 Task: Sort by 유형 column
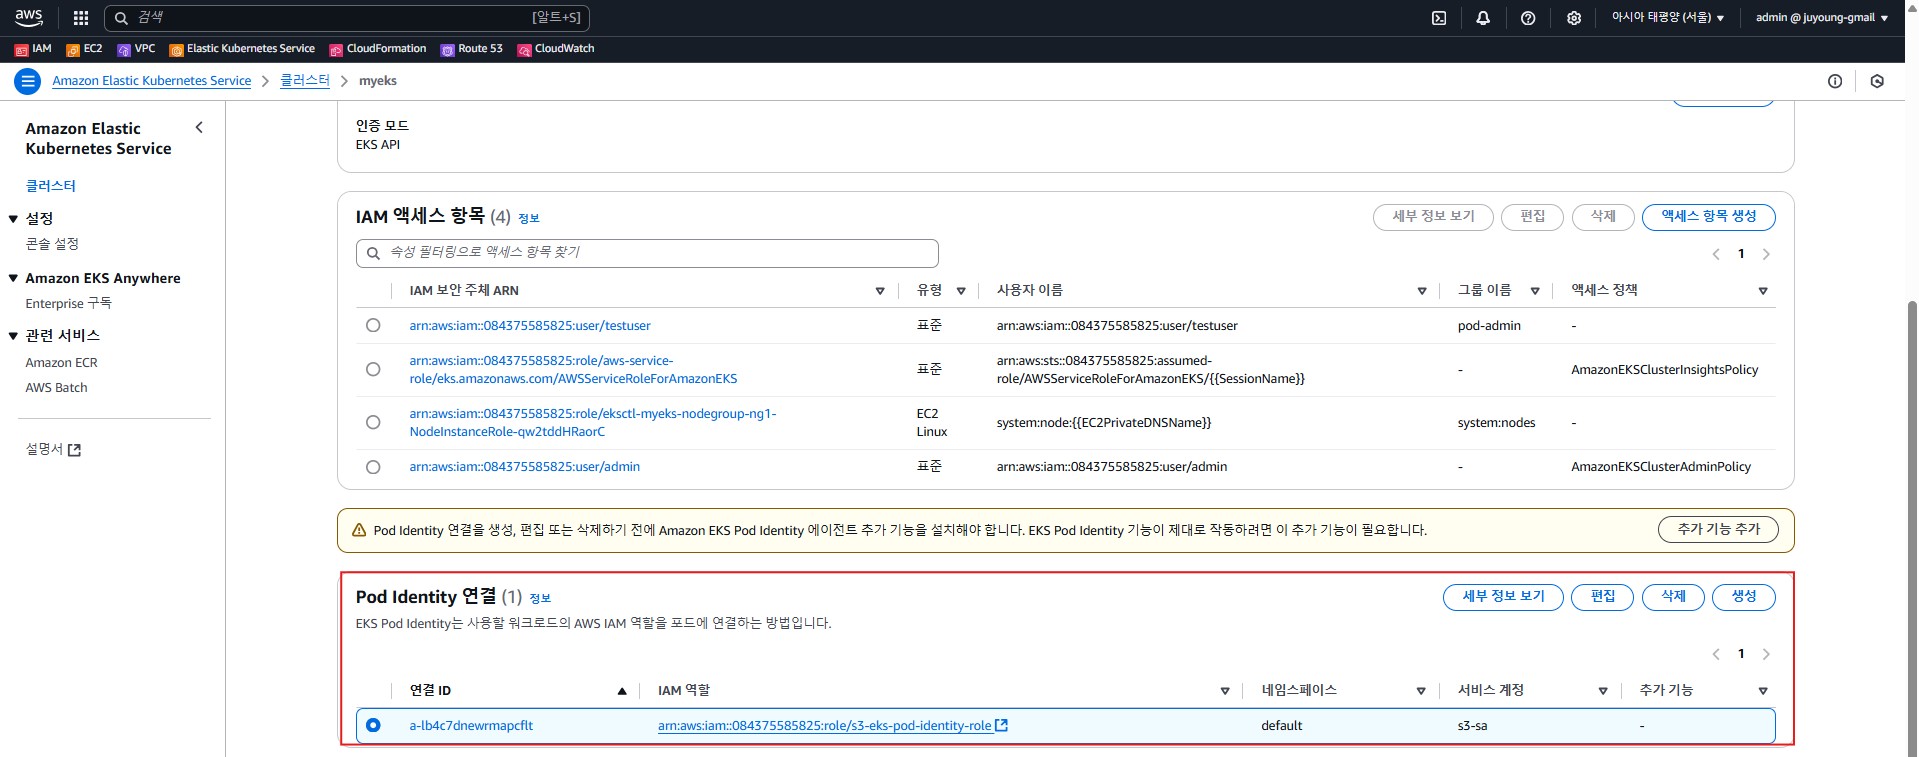[961, 291]
